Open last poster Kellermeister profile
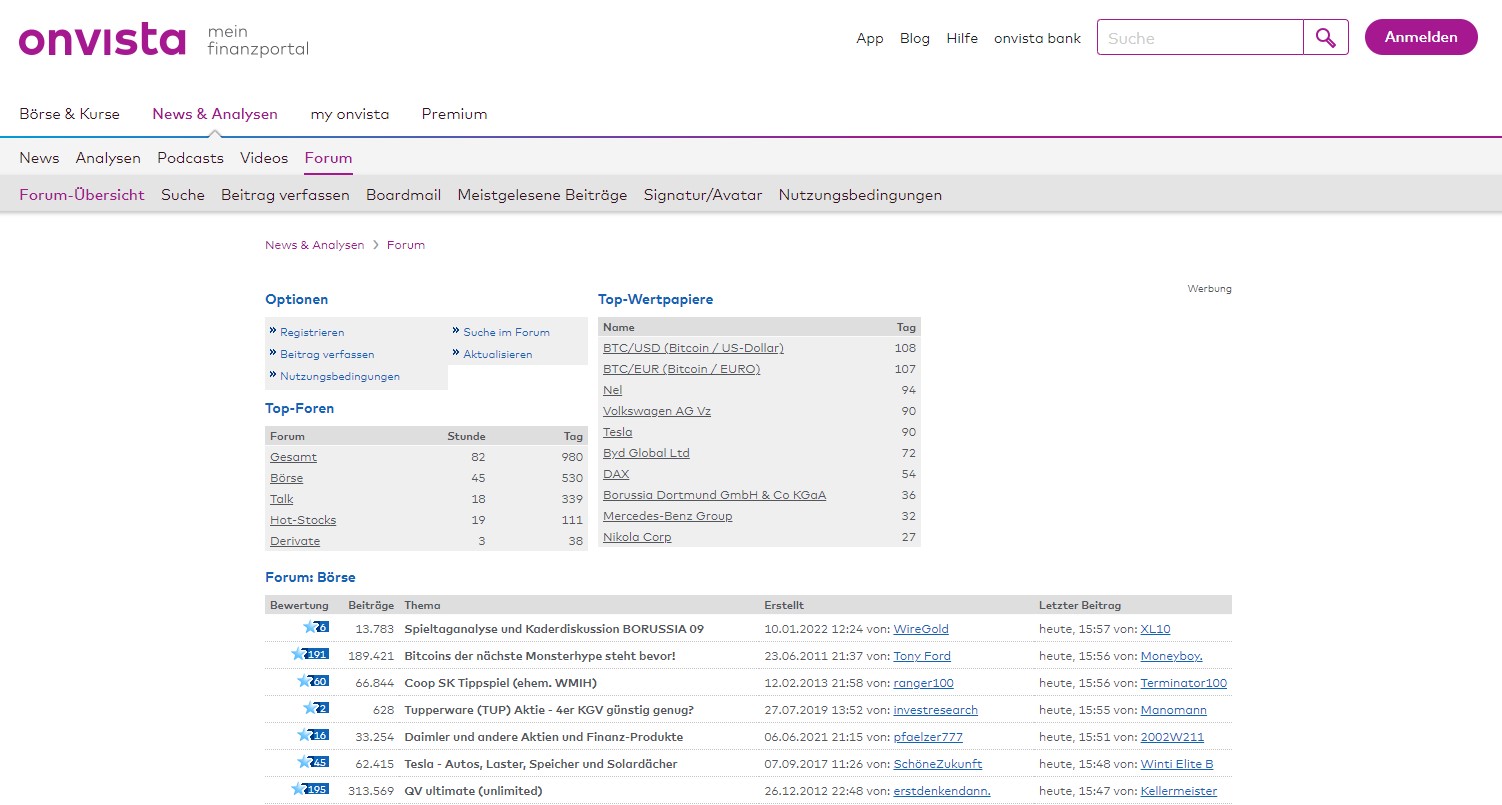 pyautogui.click(x=1179, y=791)
